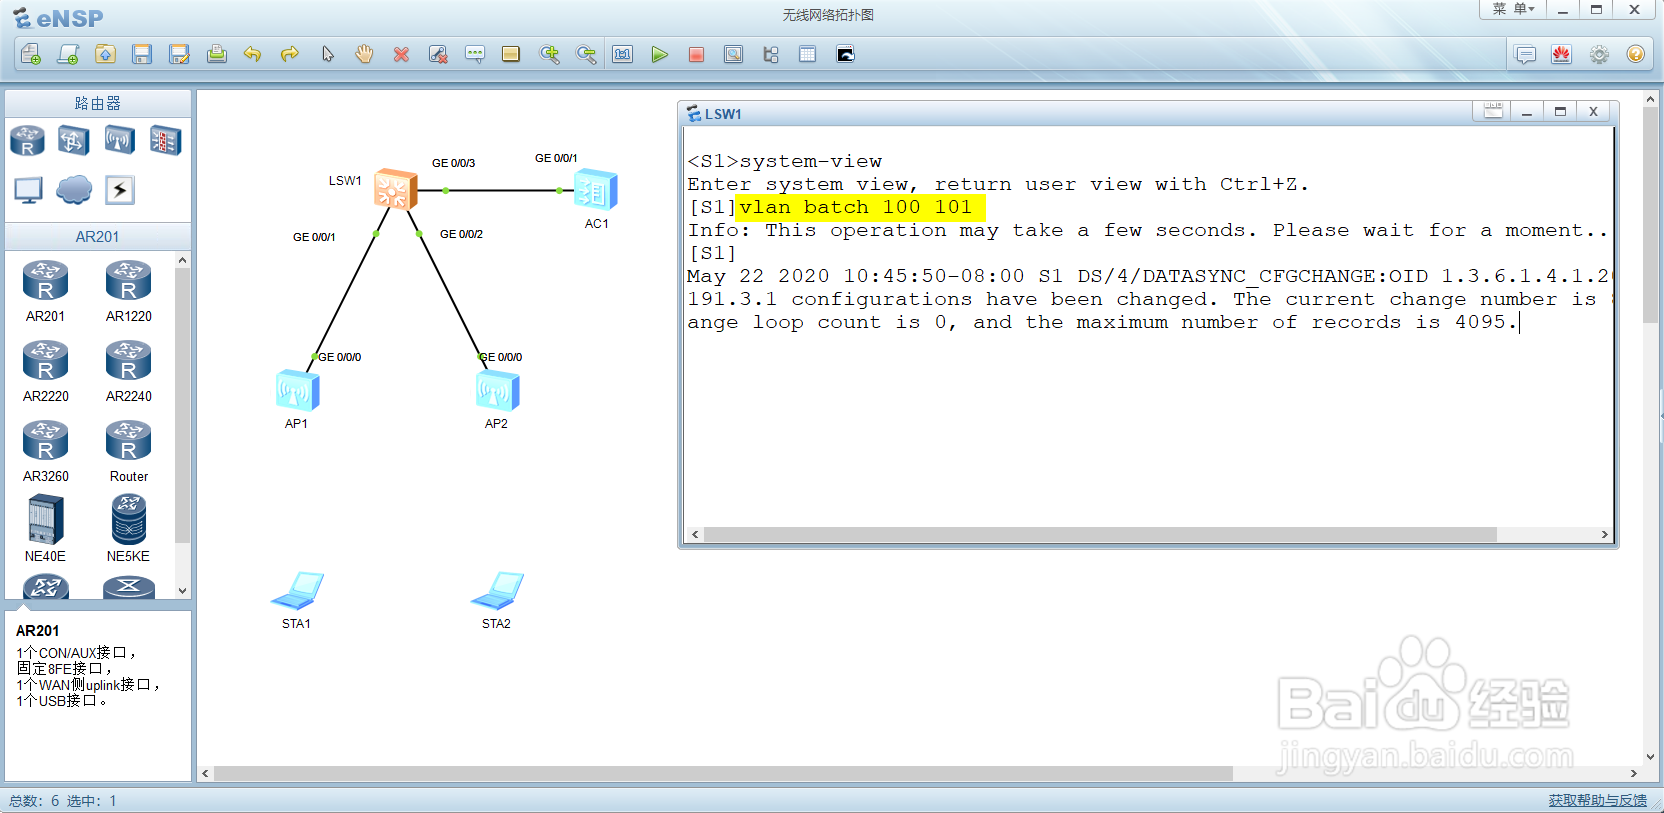Undo the last action
The image size is (1664, 813).
pyautogui.click(x=252, y=54)
